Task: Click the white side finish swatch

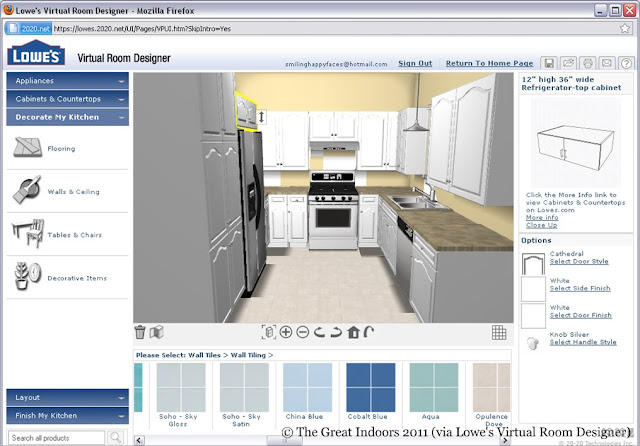Action: 533,289
